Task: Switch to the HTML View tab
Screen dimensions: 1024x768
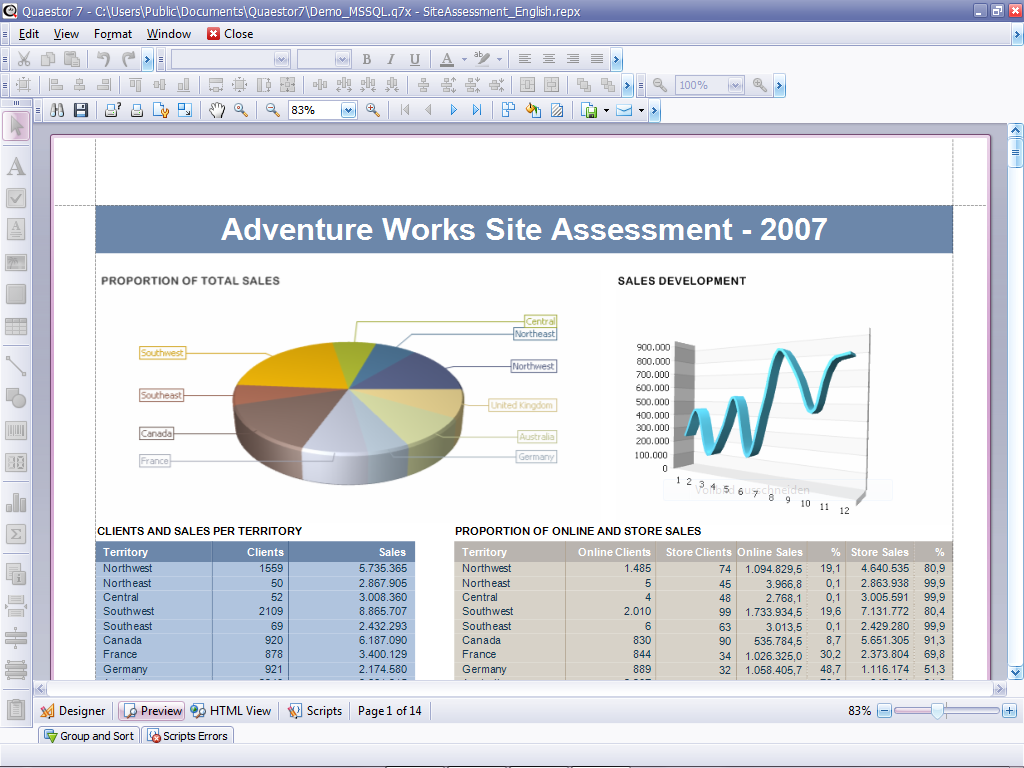Action: 231,711
